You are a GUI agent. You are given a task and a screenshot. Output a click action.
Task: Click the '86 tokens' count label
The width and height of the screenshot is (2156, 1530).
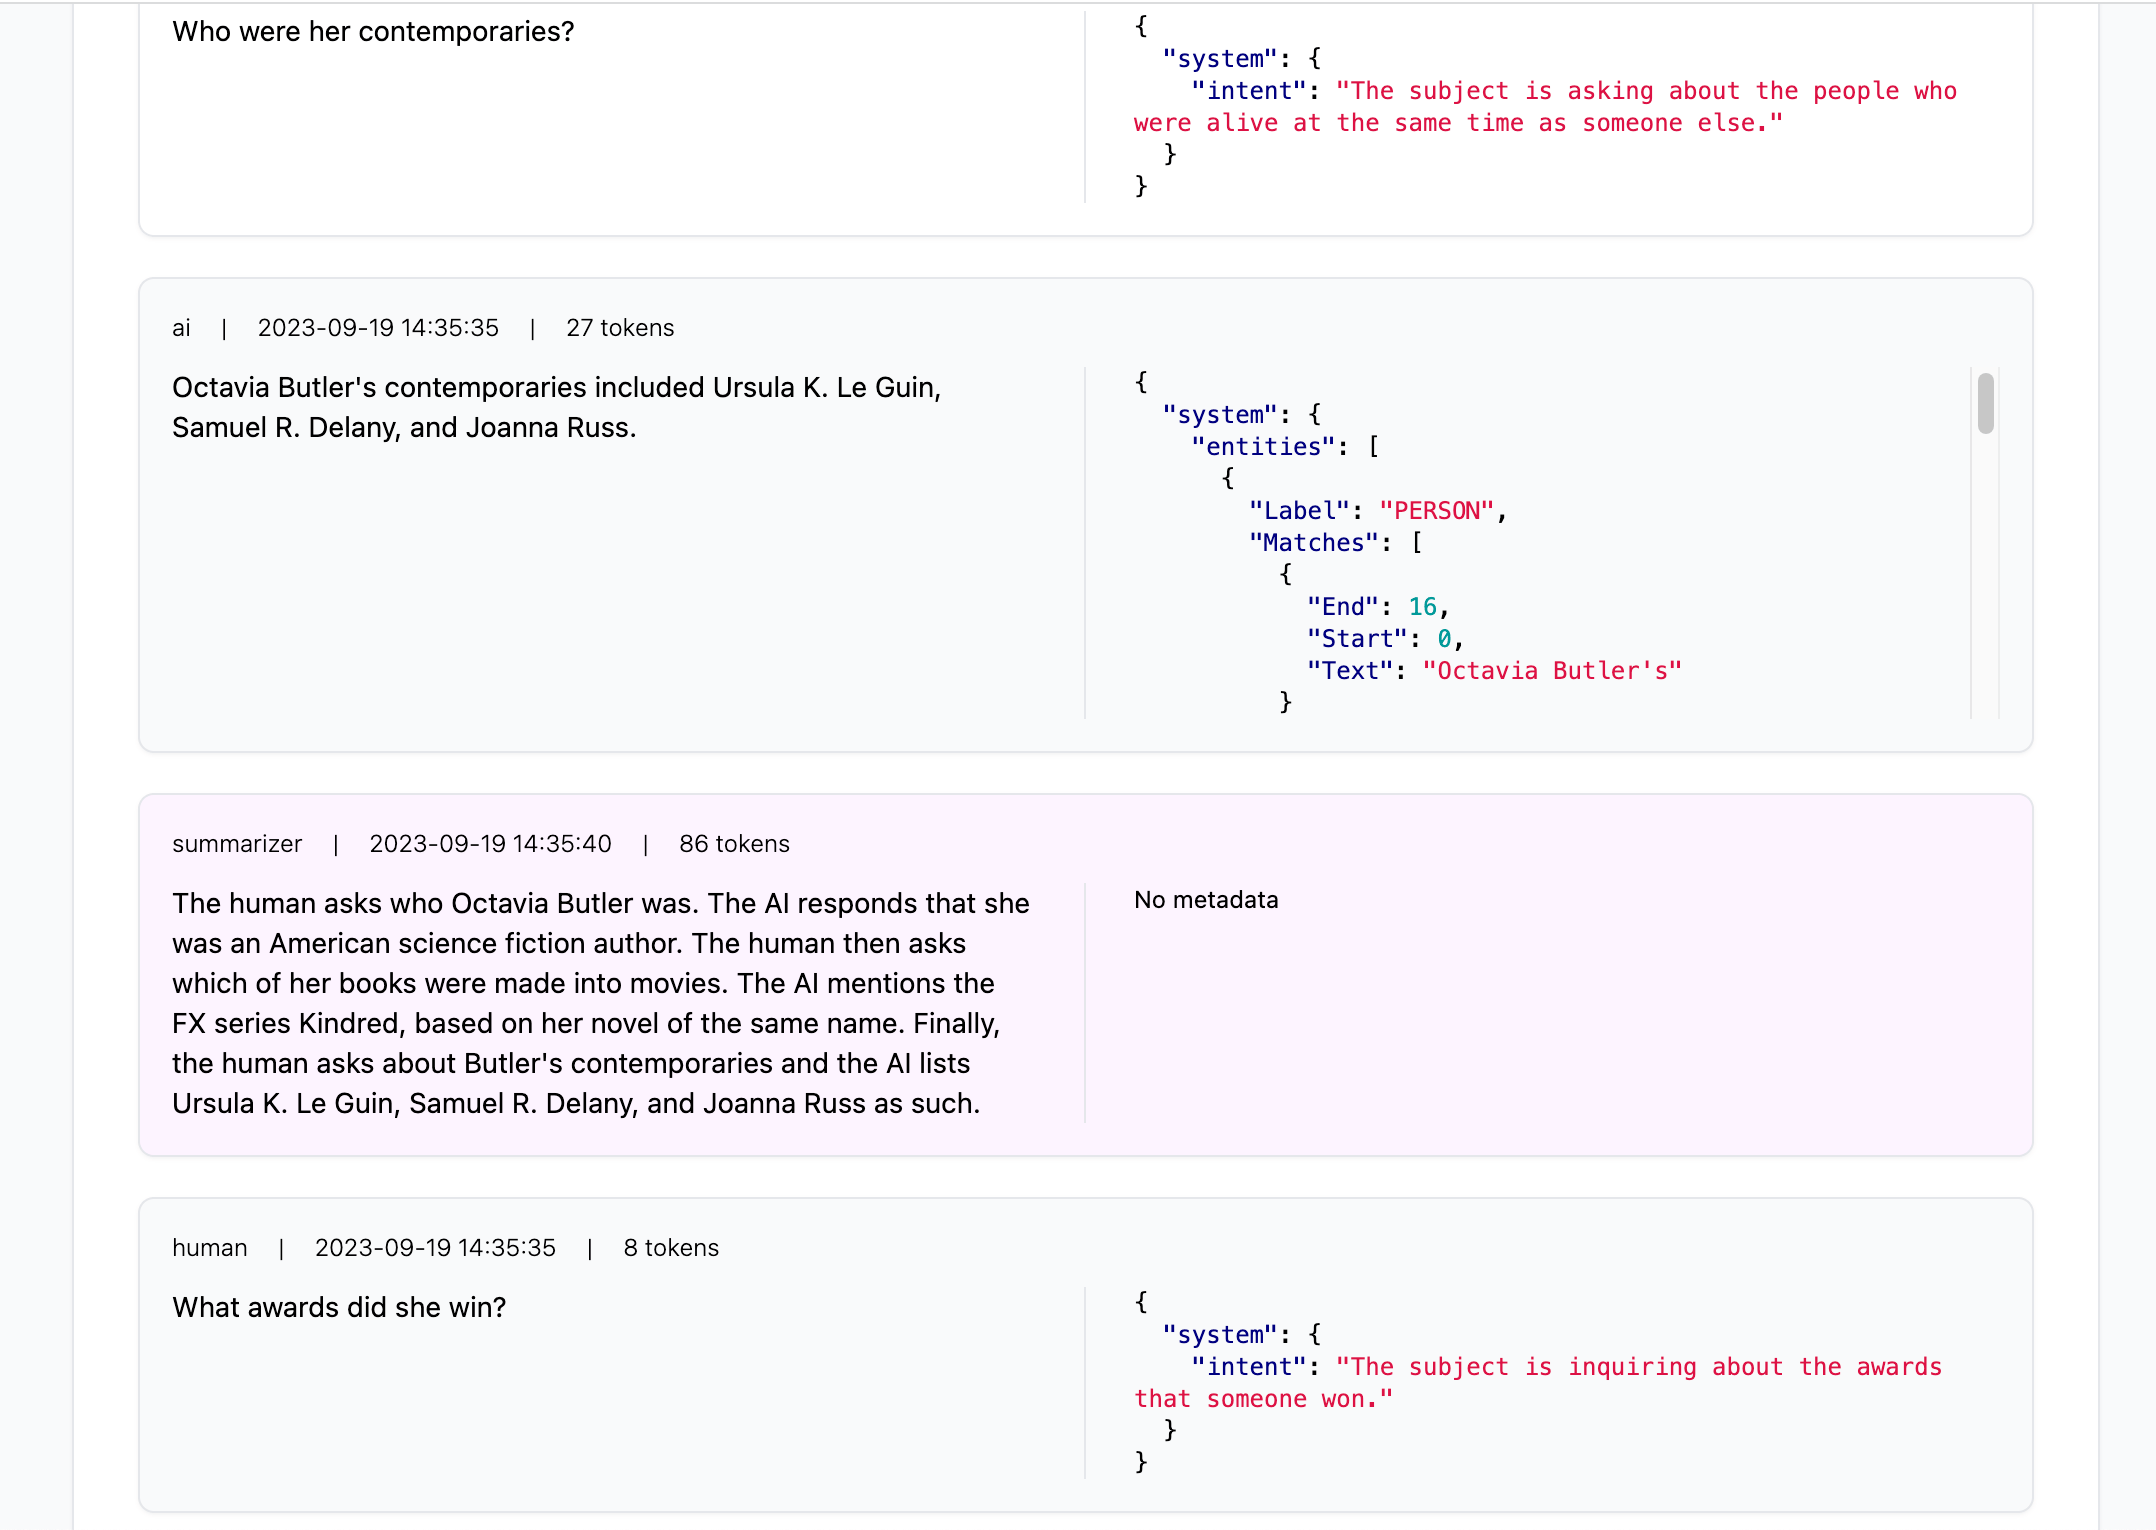734,844
